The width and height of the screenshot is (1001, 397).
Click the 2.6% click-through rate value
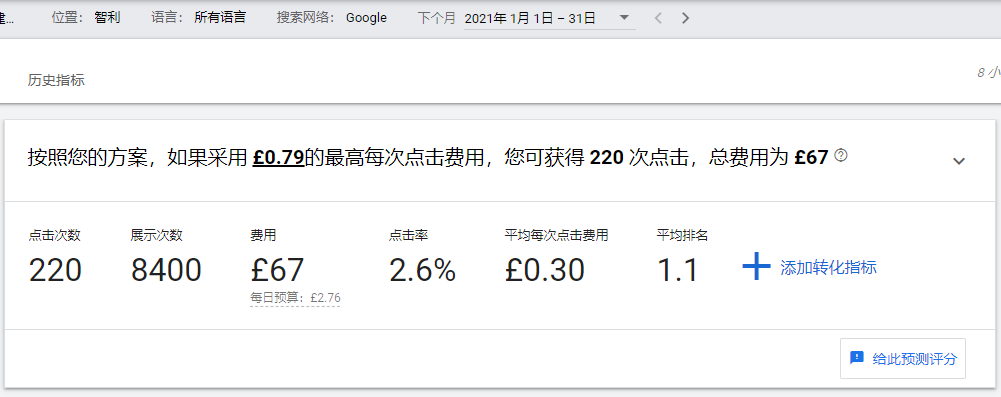(x=423, y=270)
